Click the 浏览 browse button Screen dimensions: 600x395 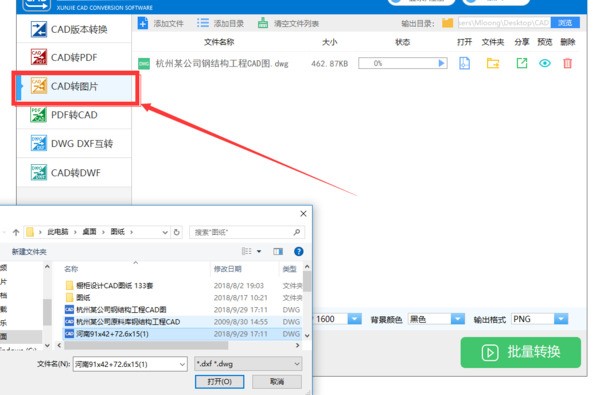[x=565, y=23]
